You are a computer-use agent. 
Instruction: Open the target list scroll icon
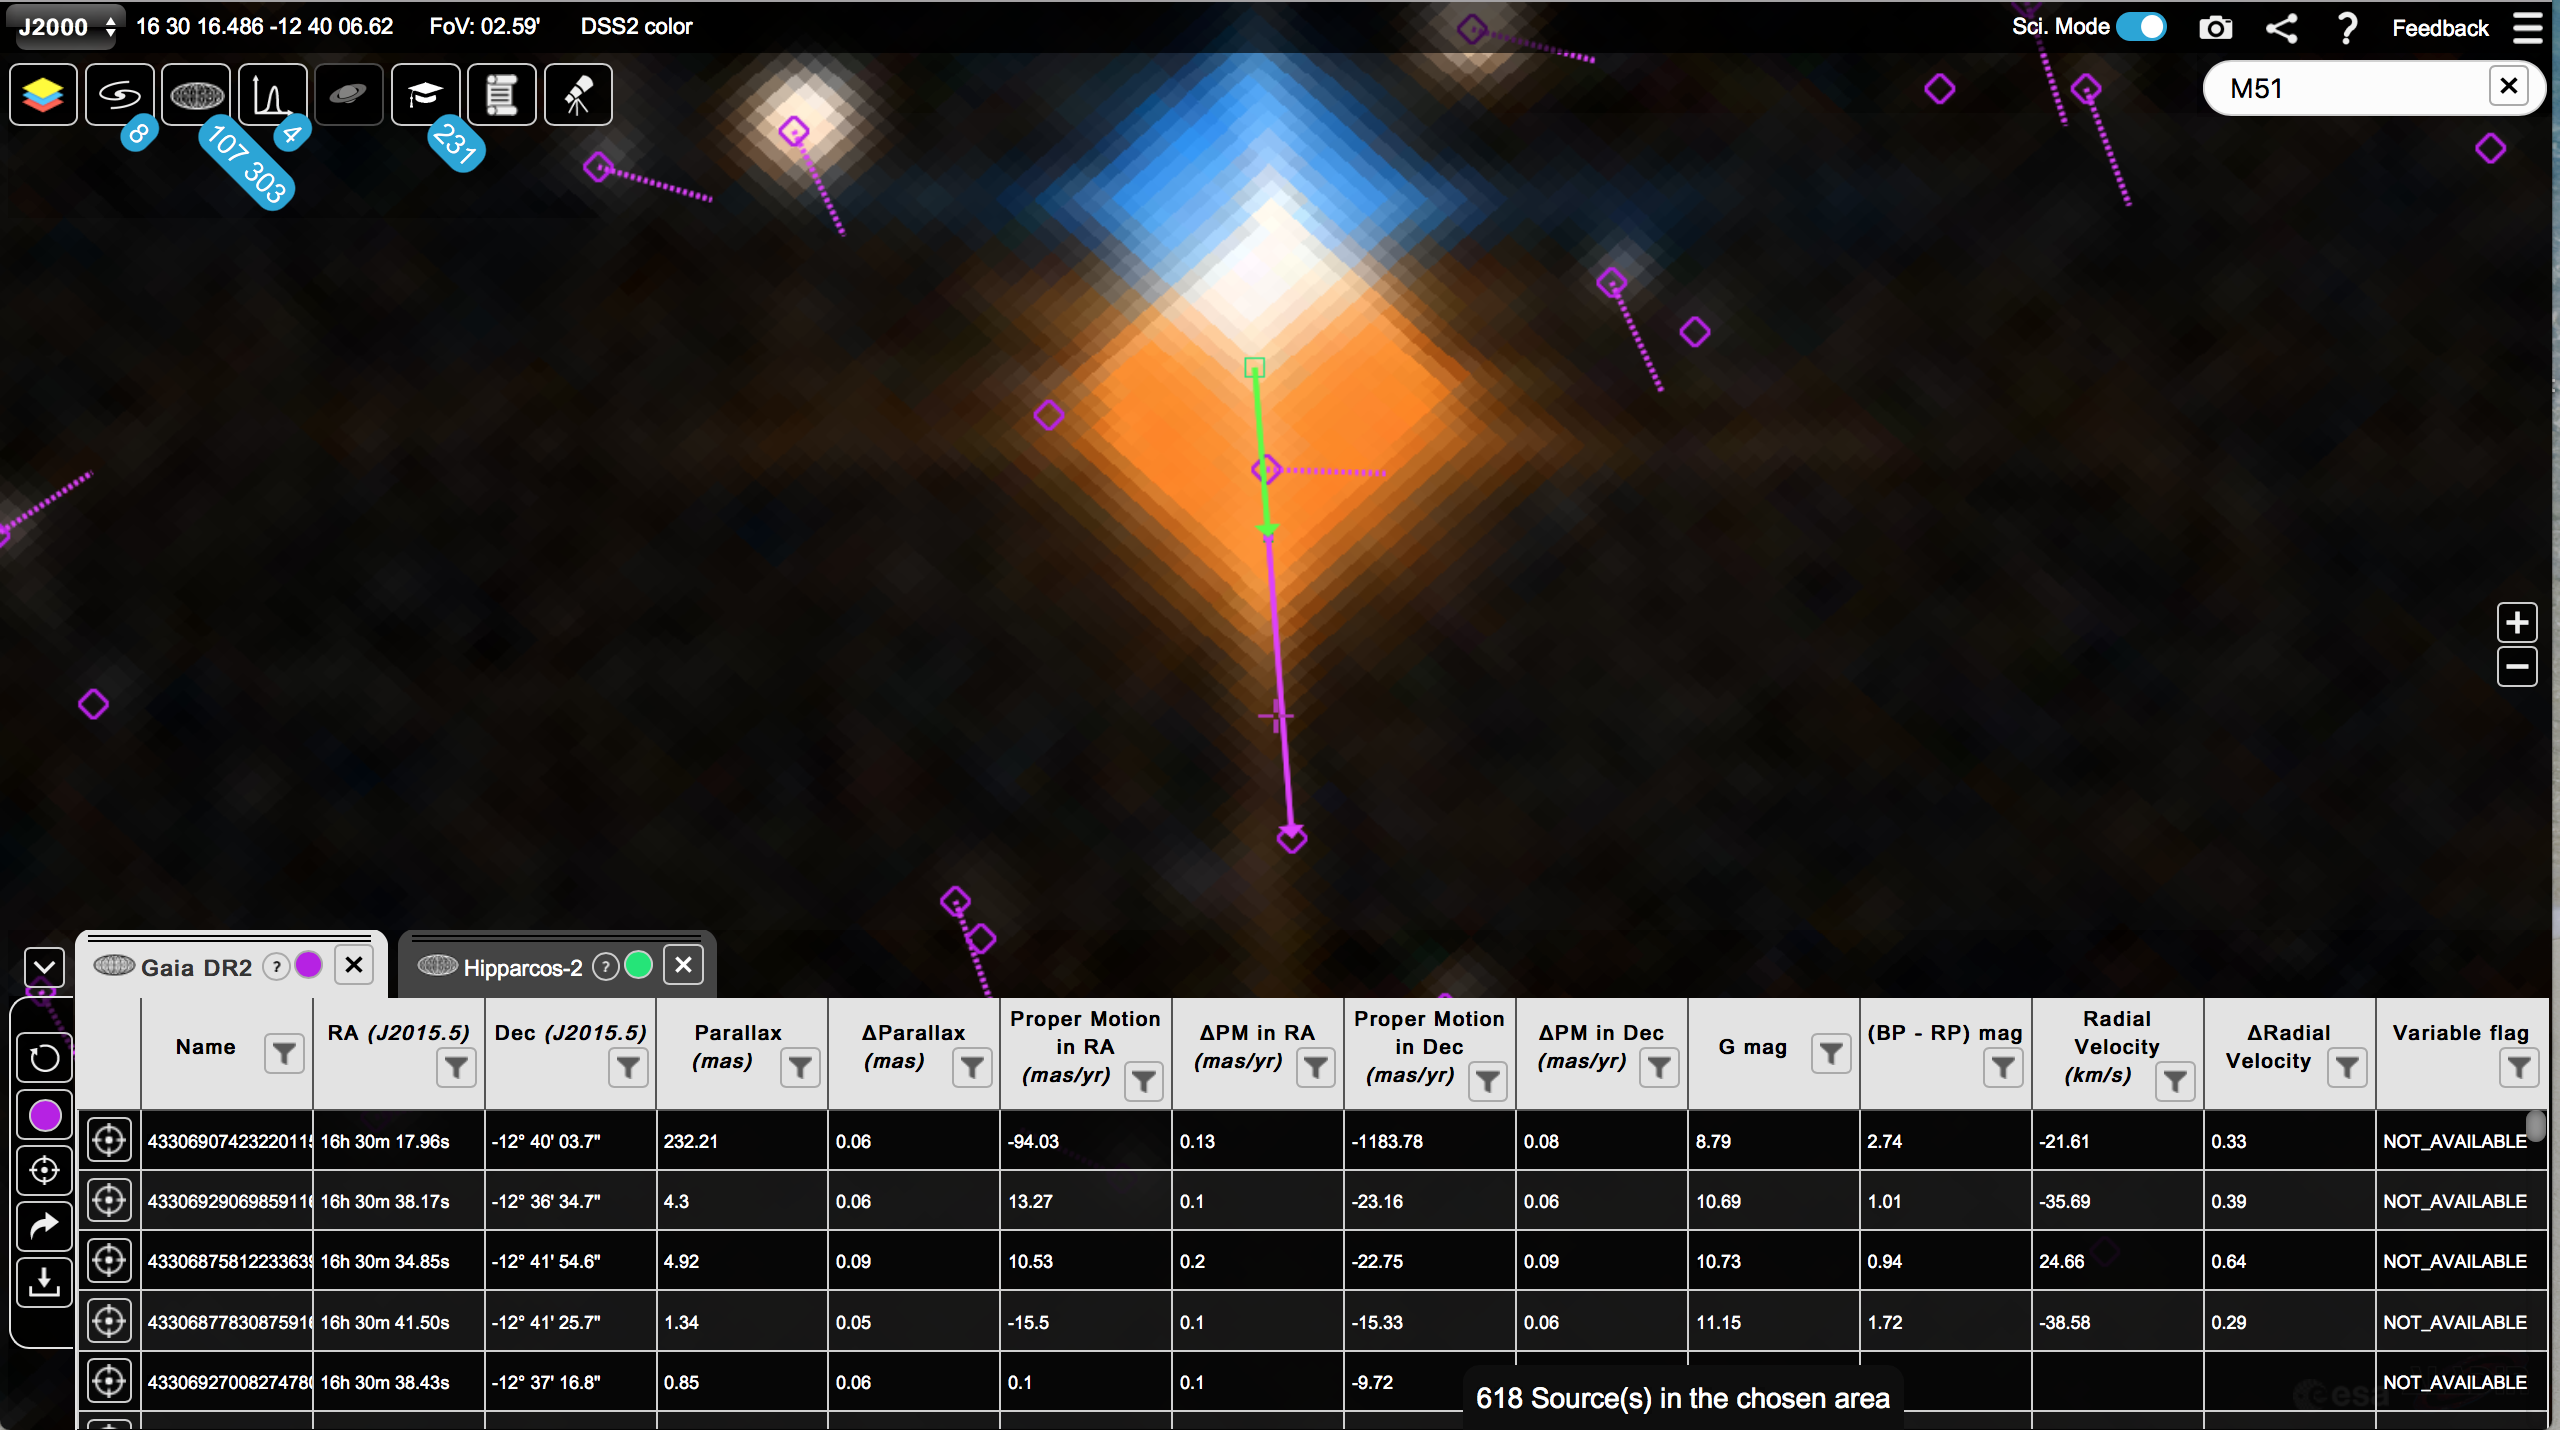pyautogui.click(x=501, y=95)
